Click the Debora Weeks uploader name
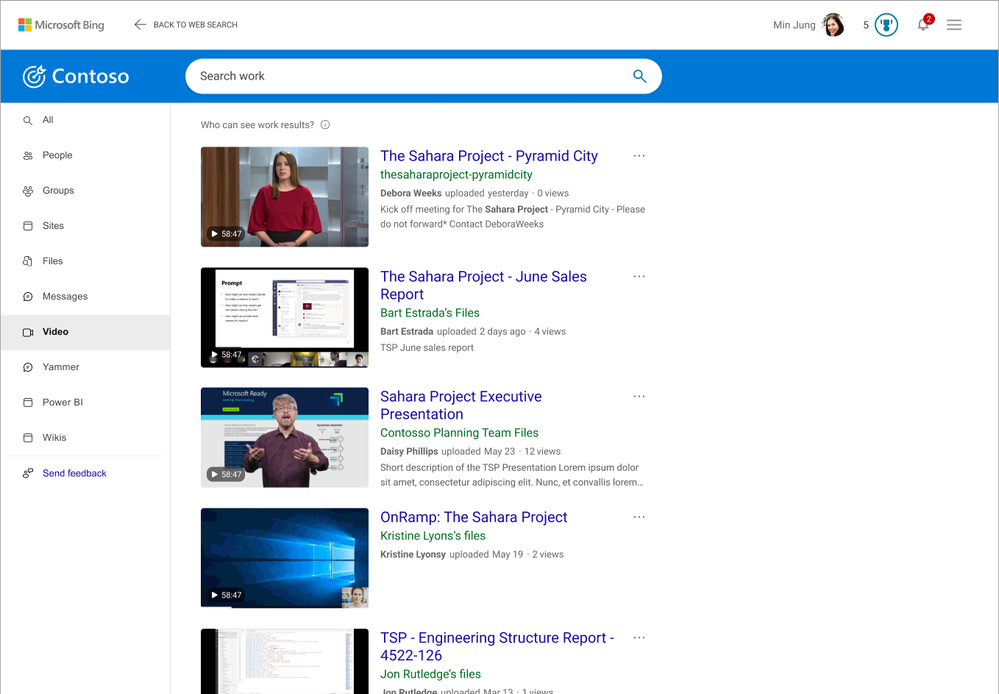 tap(411, 193)
